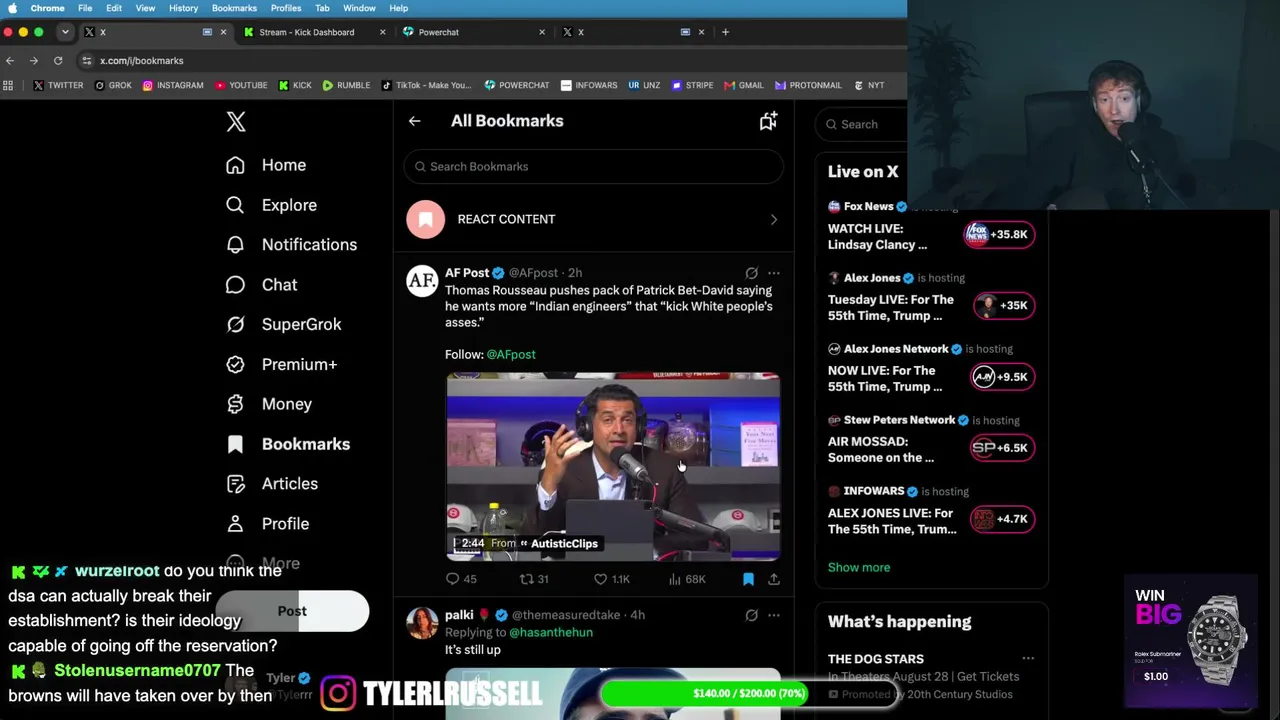The image size is (1280, 720).
Task: View analytics showing 68K views
Action: coord(687,579)
